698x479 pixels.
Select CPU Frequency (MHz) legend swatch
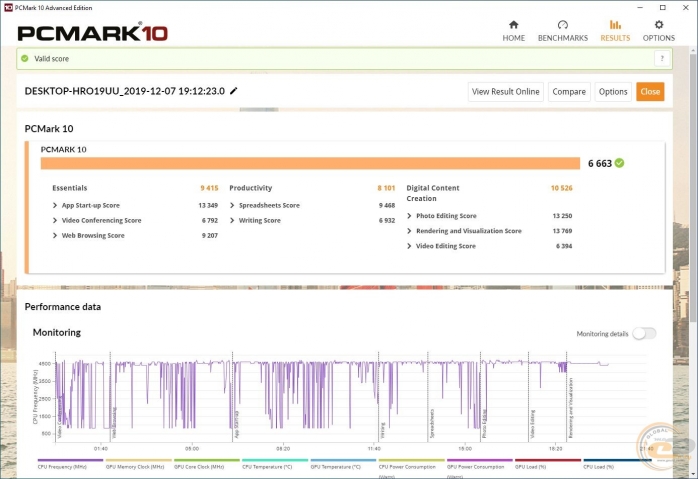[x=70, y=460]
